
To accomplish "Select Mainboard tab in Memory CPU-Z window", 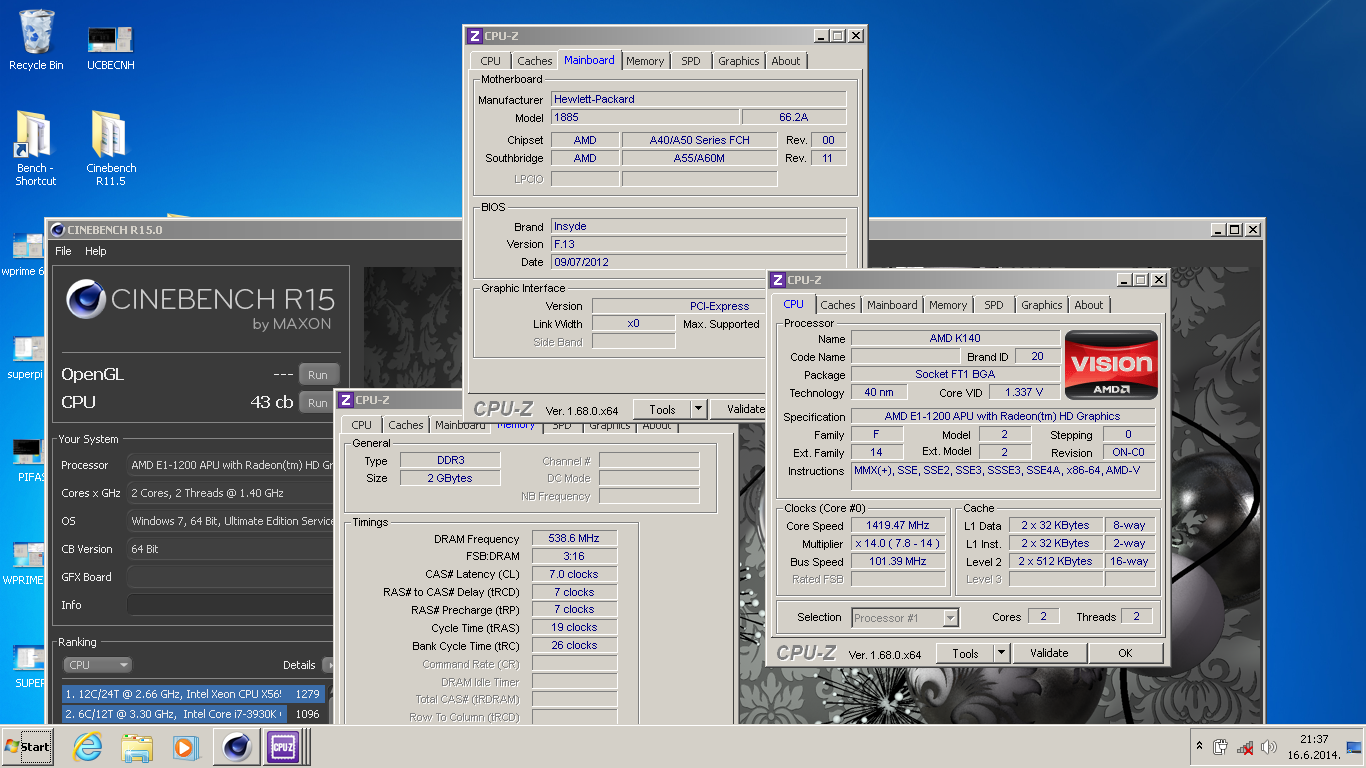I will 460,425.
